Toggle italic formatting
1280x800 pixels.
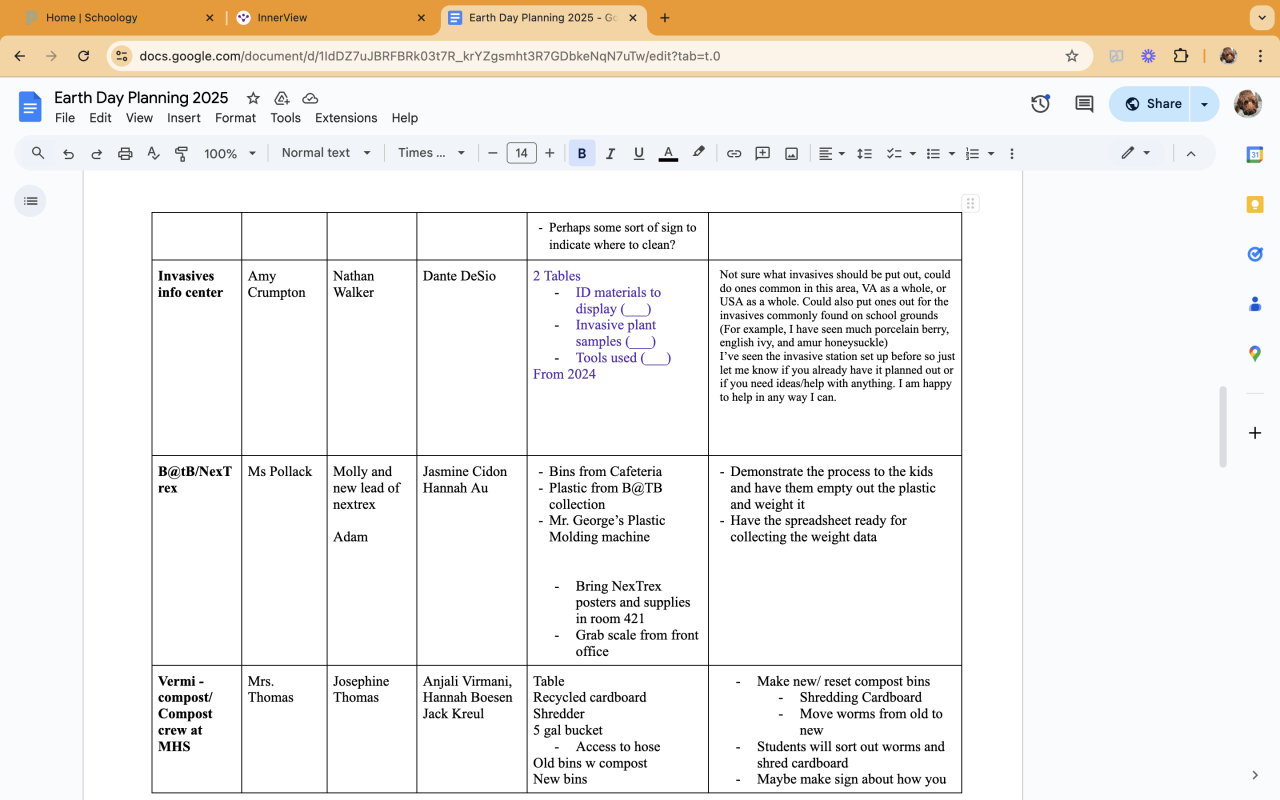tap(610, 153)
